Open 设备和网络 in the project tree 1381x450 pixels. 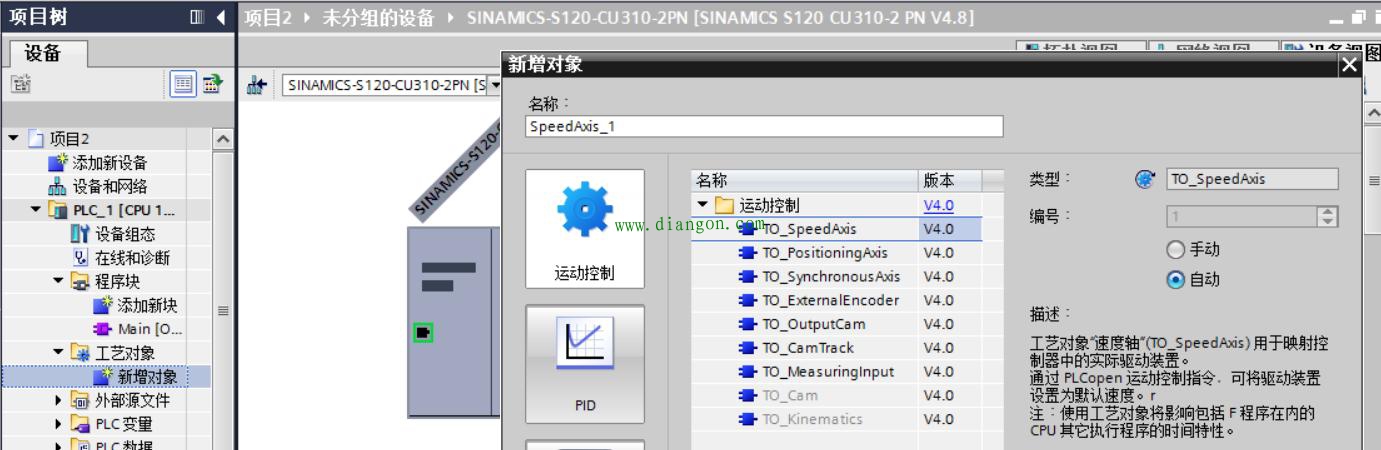coord(109,186)
